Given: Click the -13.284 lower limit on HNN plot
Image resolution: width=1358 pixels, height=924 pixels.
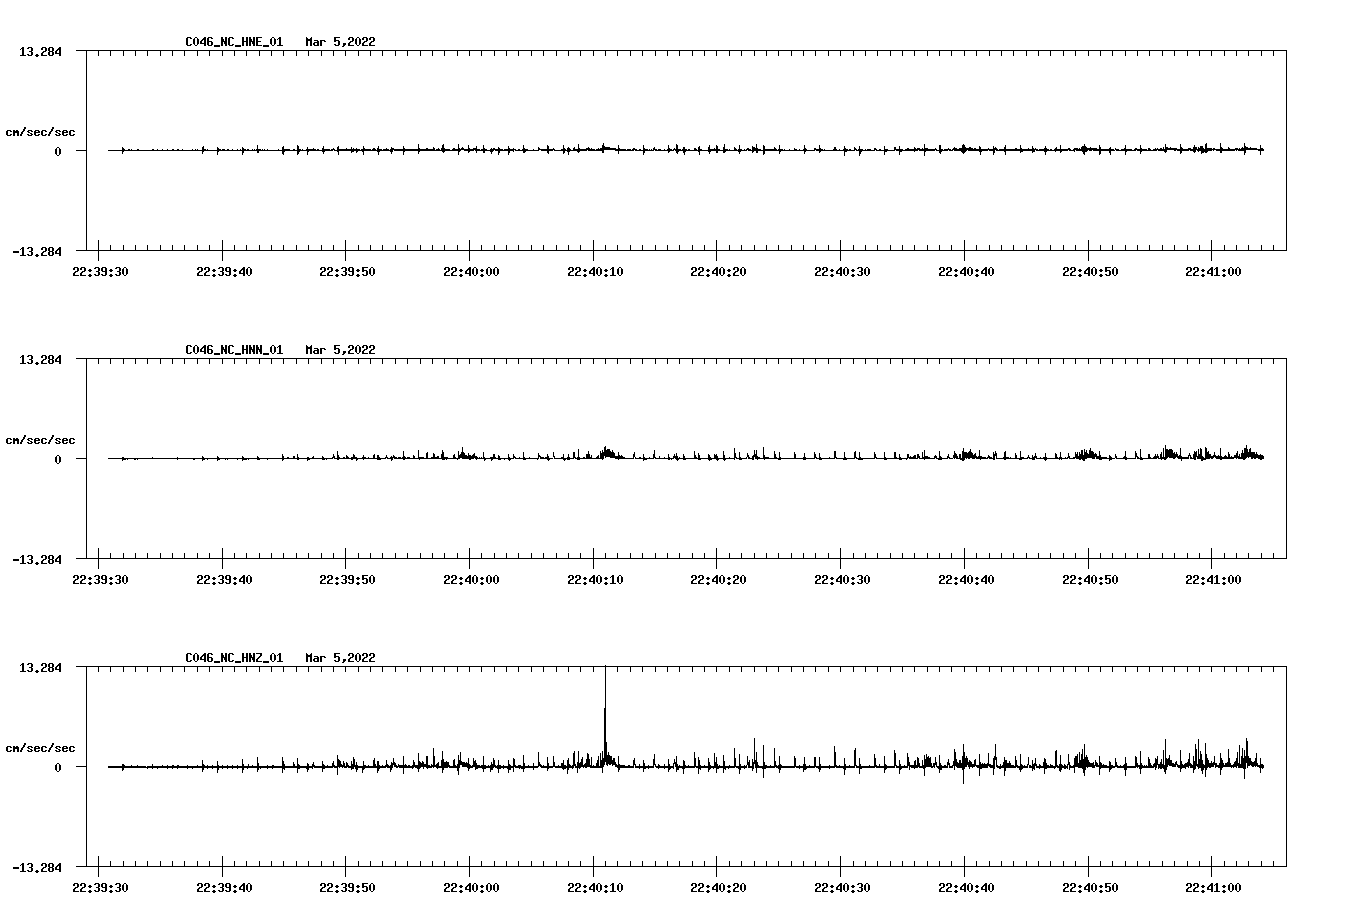Looking at the screenshot, I should [37, 559].
